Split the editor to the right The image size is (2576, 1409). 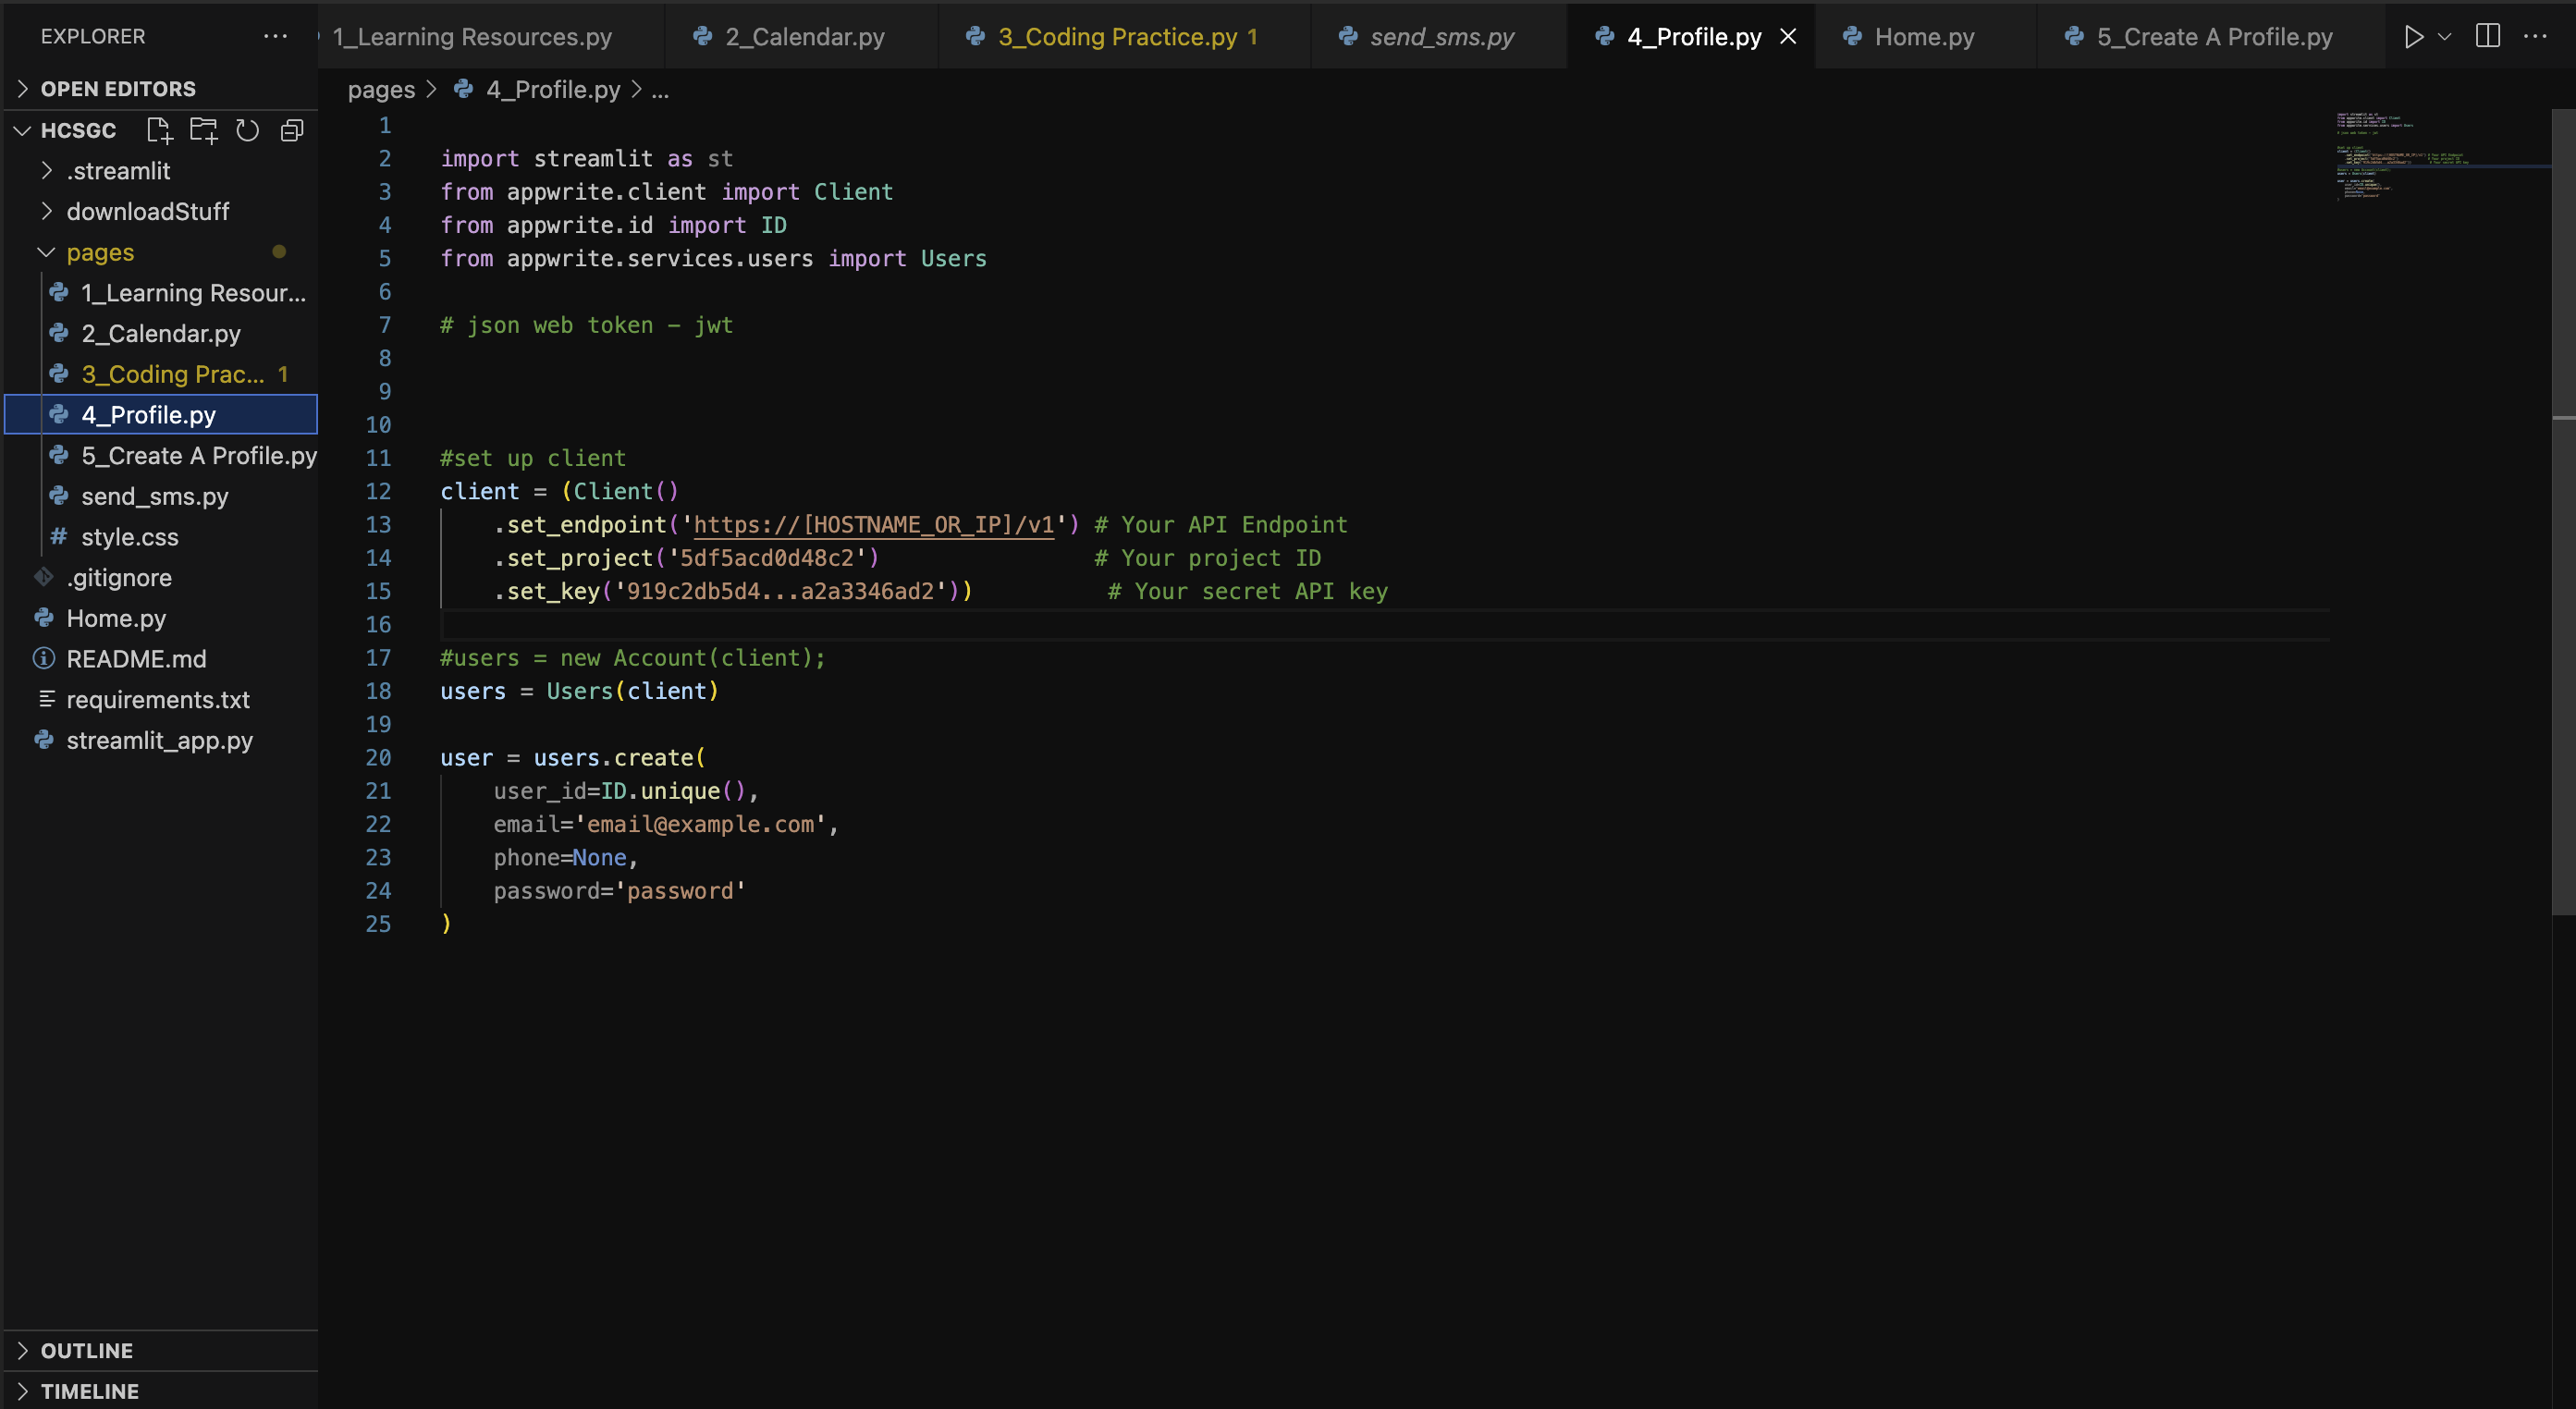pos(2488,37)
